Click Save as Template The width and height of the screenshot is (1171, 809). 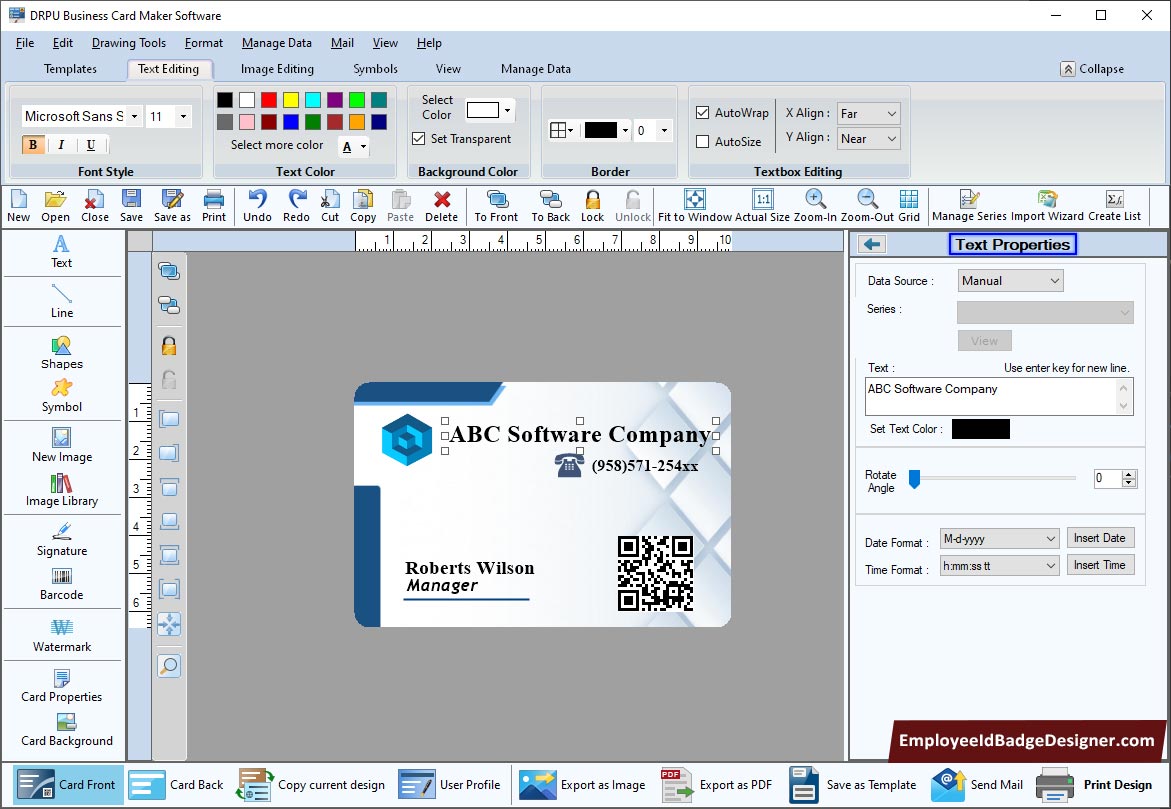tap(853, 784)
